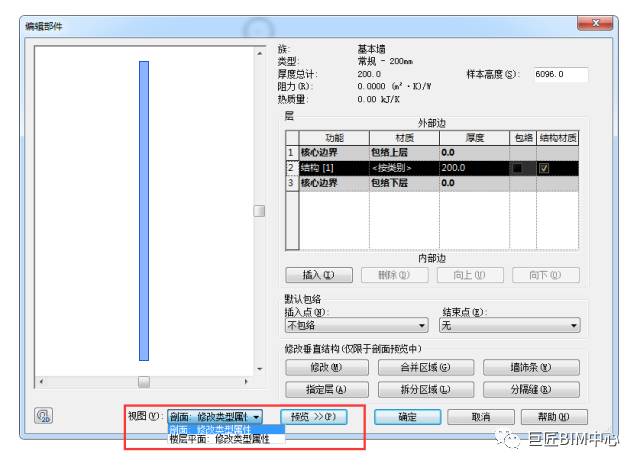The image size is (640, 467).
Task: Click 材质 column header
Action: coord(404,138)
